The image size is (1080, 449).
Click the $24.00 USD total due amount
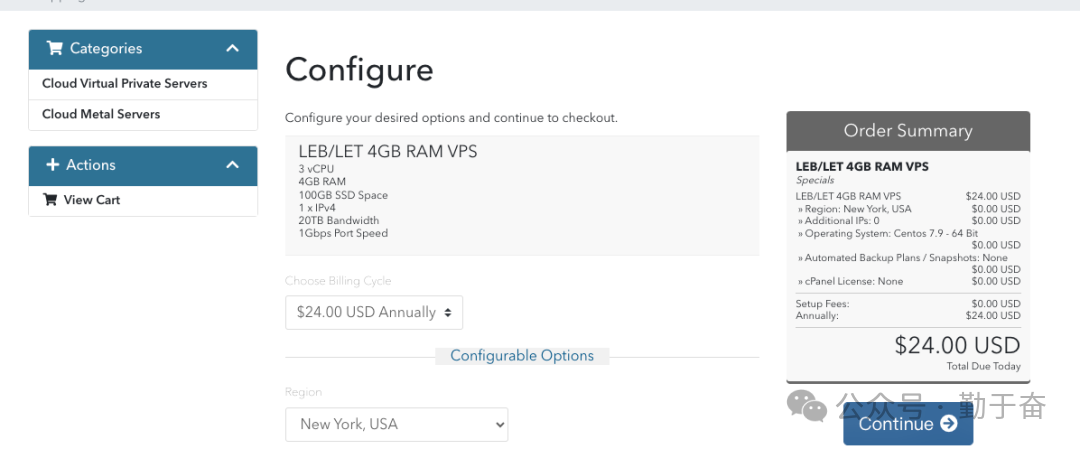(957, 346)
